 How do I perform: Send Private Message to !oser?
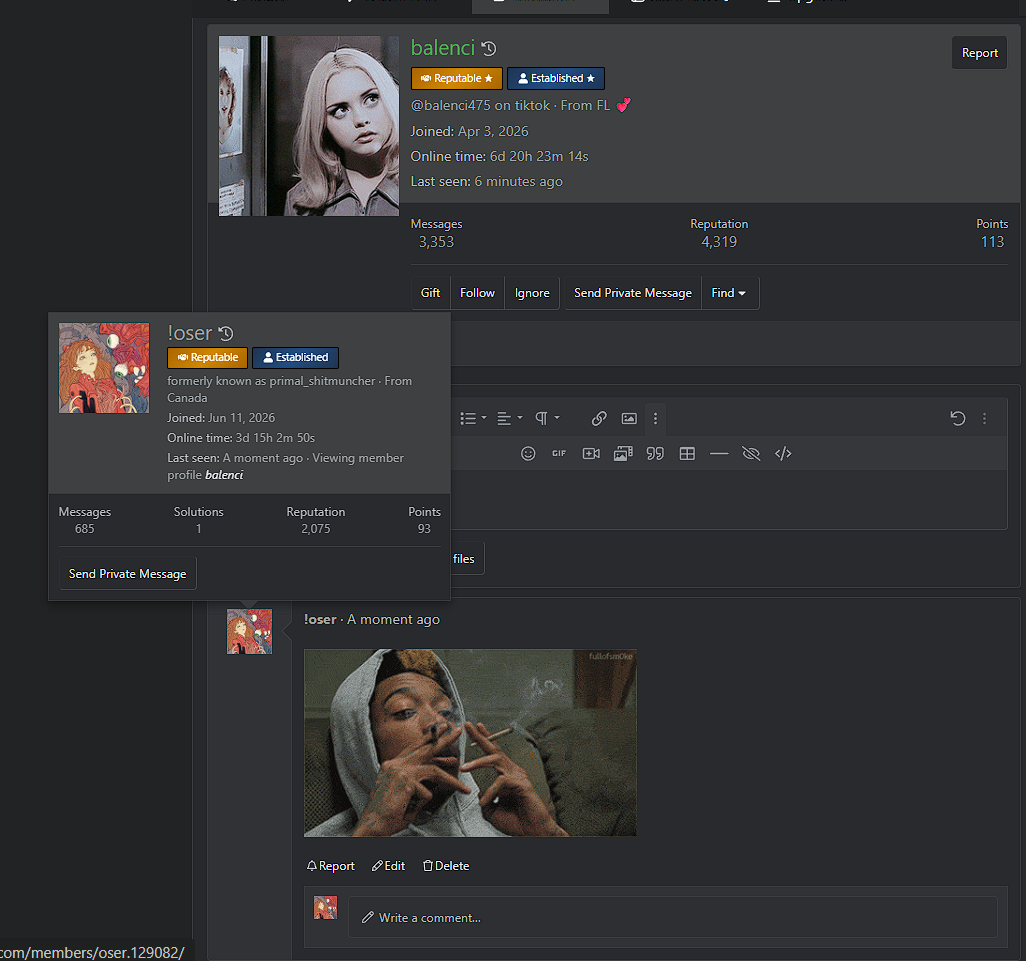[x=128, y=574]
